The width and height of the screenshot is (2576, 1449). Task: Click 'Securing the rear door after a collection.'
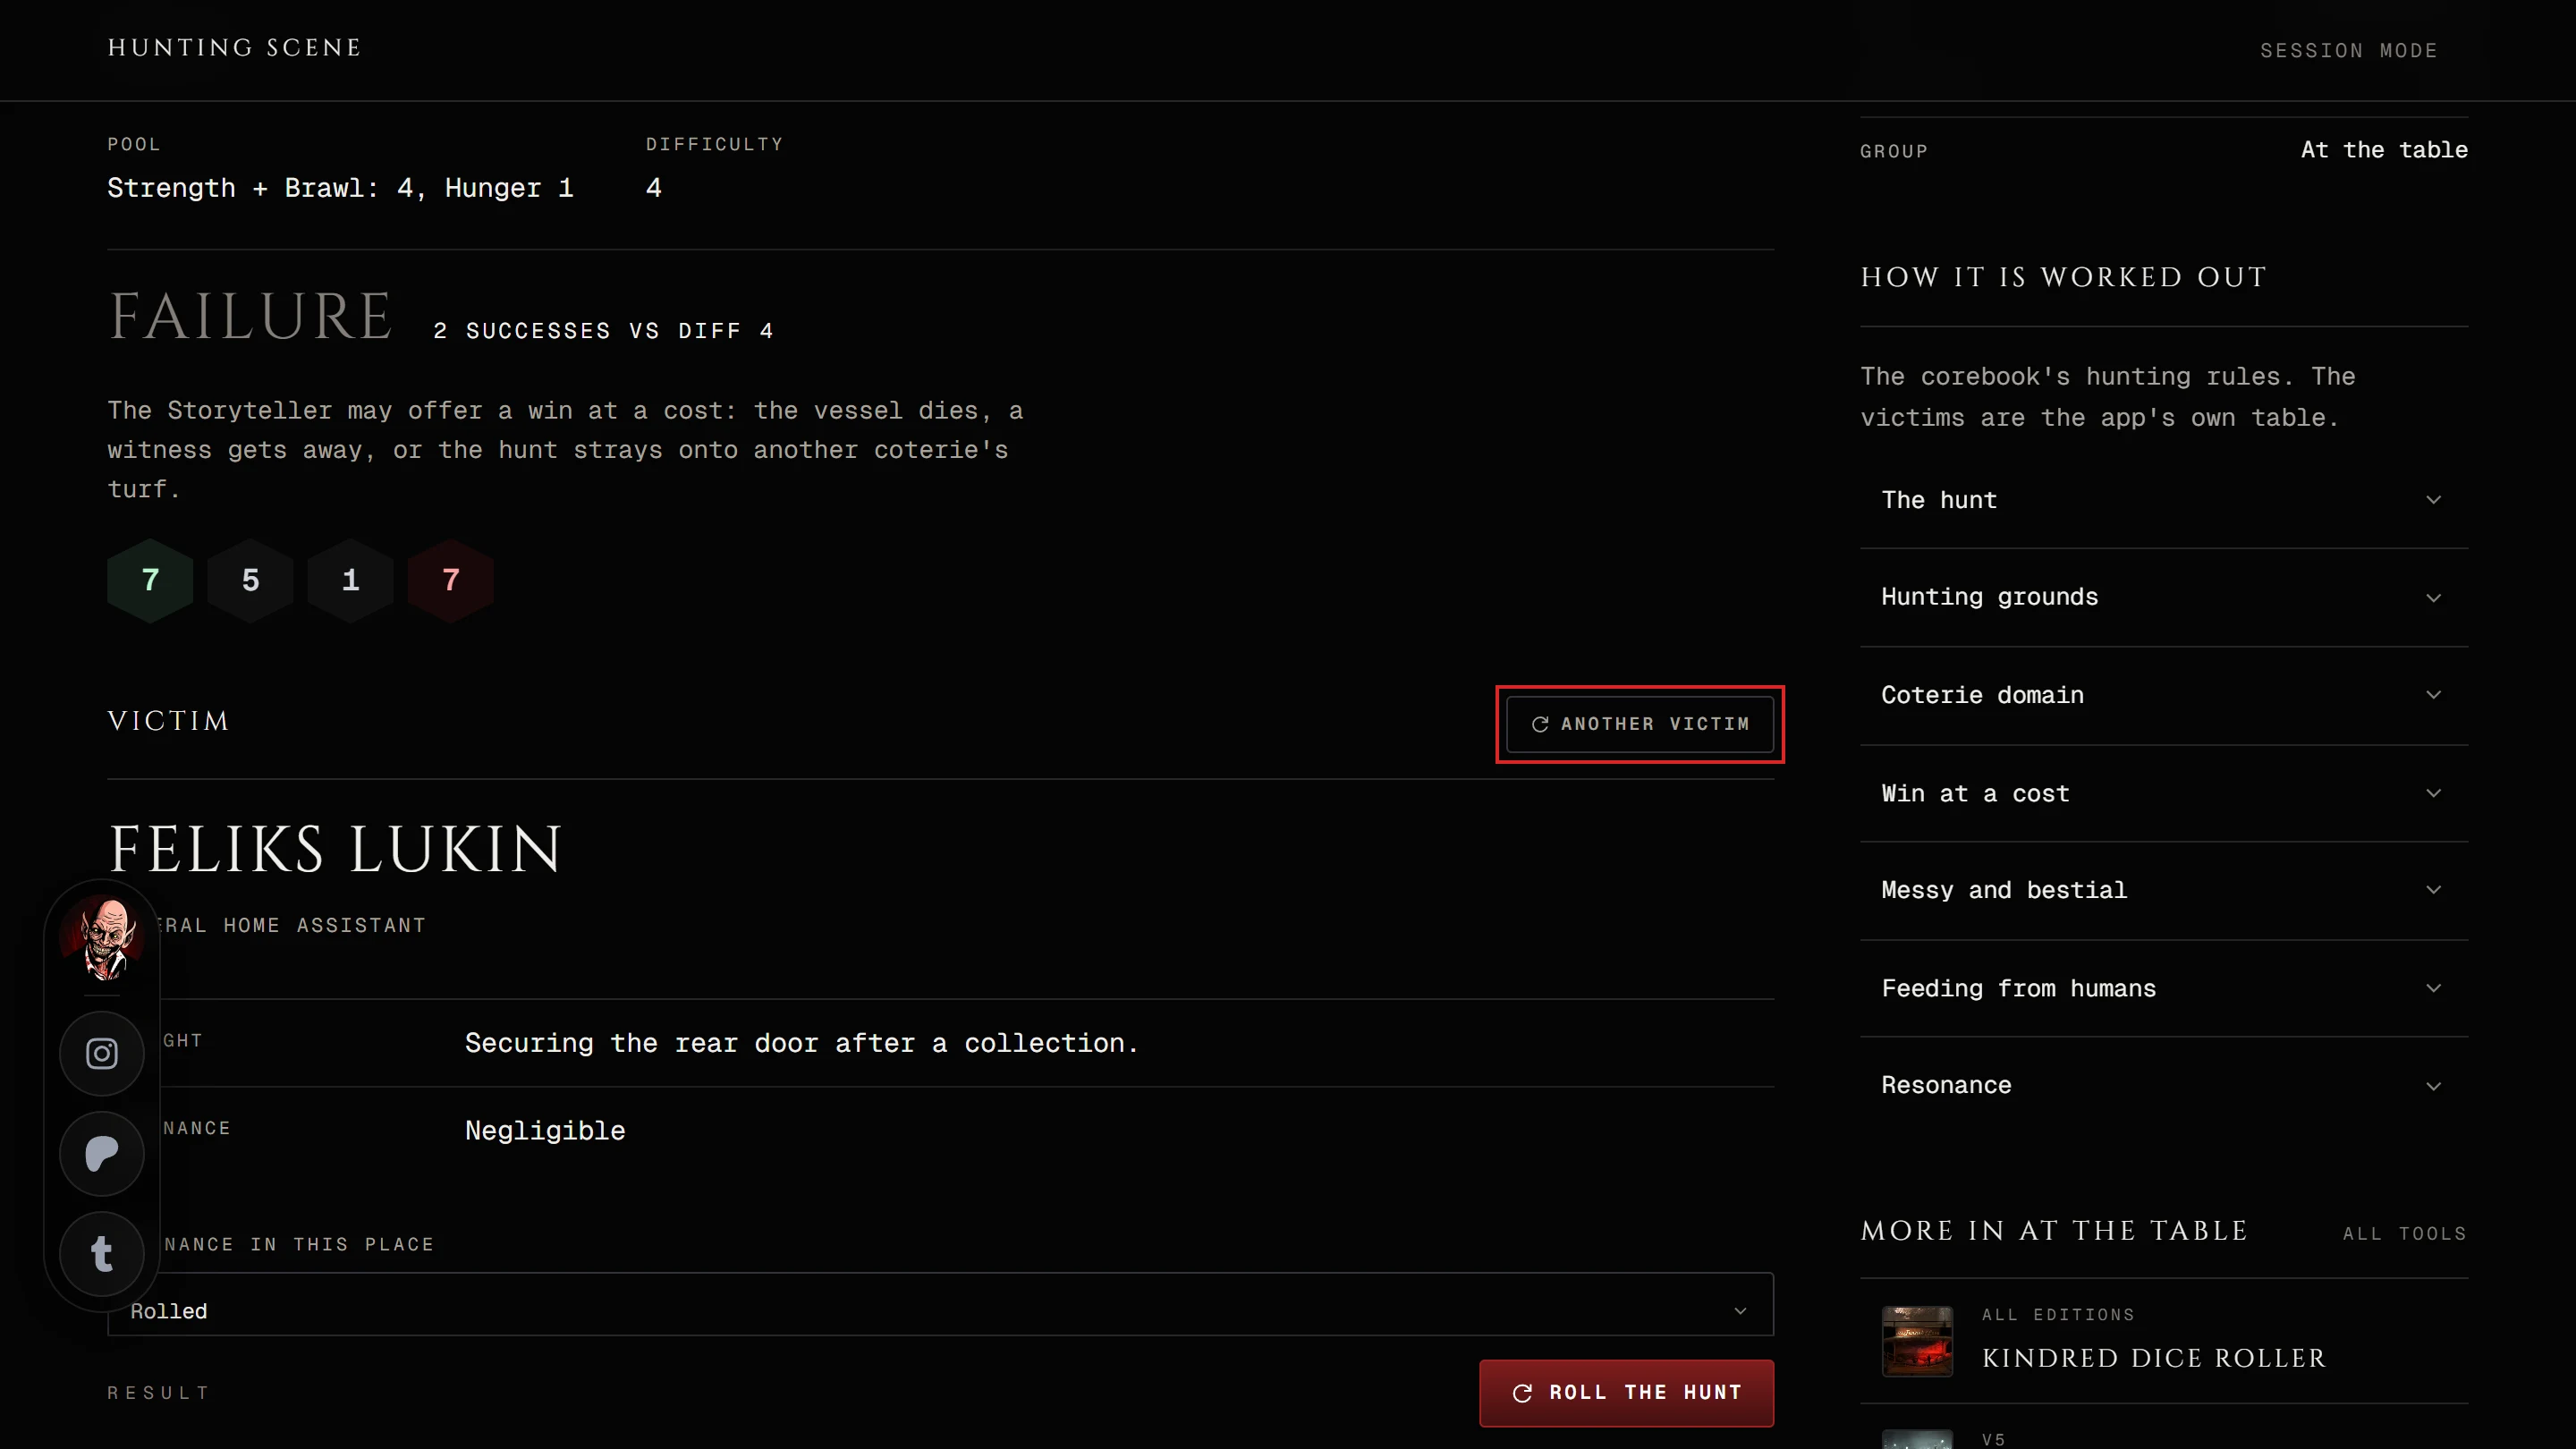[801, 1043]
